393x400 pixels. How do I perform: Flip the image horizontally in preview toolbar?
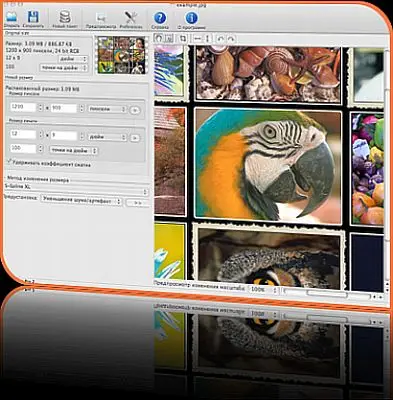(x=198, y=39)
